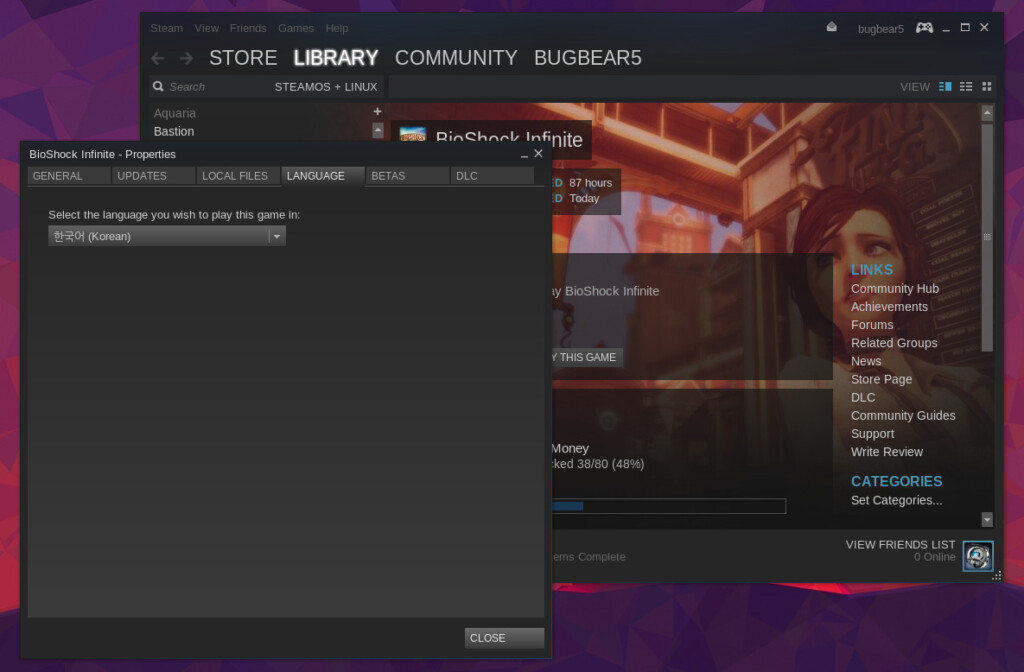Click the partially hidden THIS GAME button
Screen dimensions: 1024x672
[587, 357]
